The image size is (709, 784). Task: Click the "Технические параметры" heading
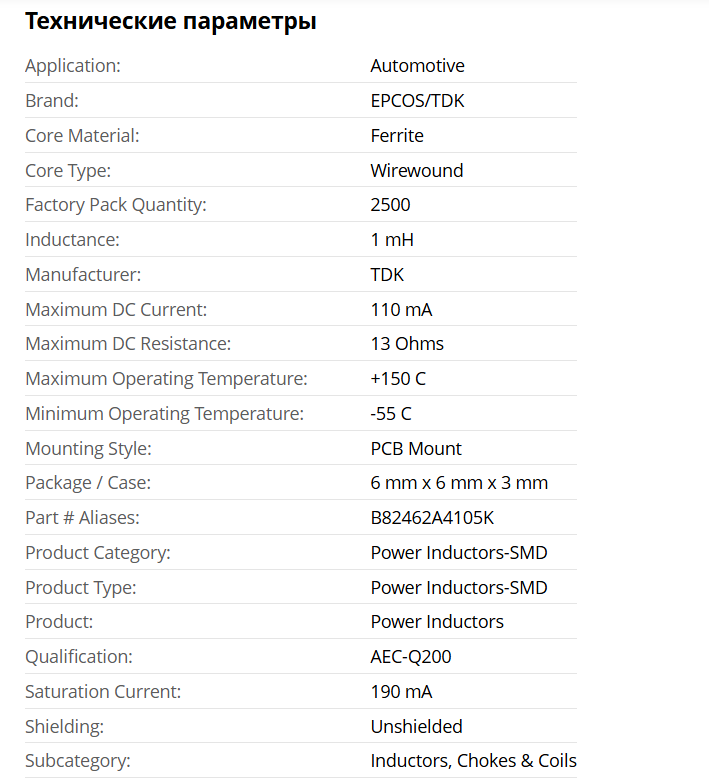170,21
